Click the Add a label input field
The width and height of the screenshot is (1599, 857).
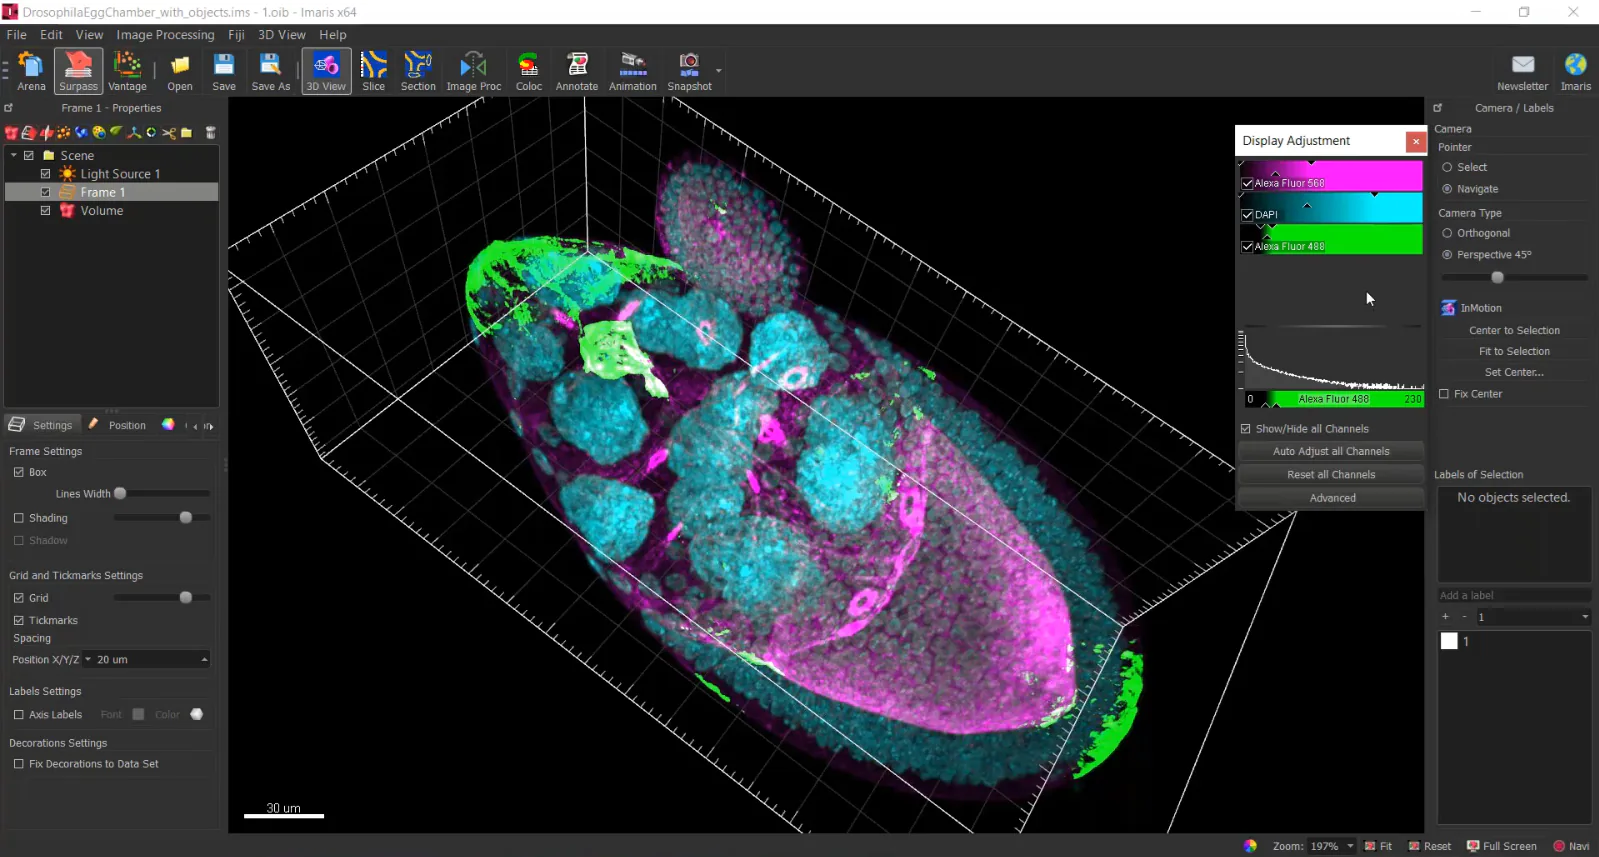click(x=1513, y=596)
